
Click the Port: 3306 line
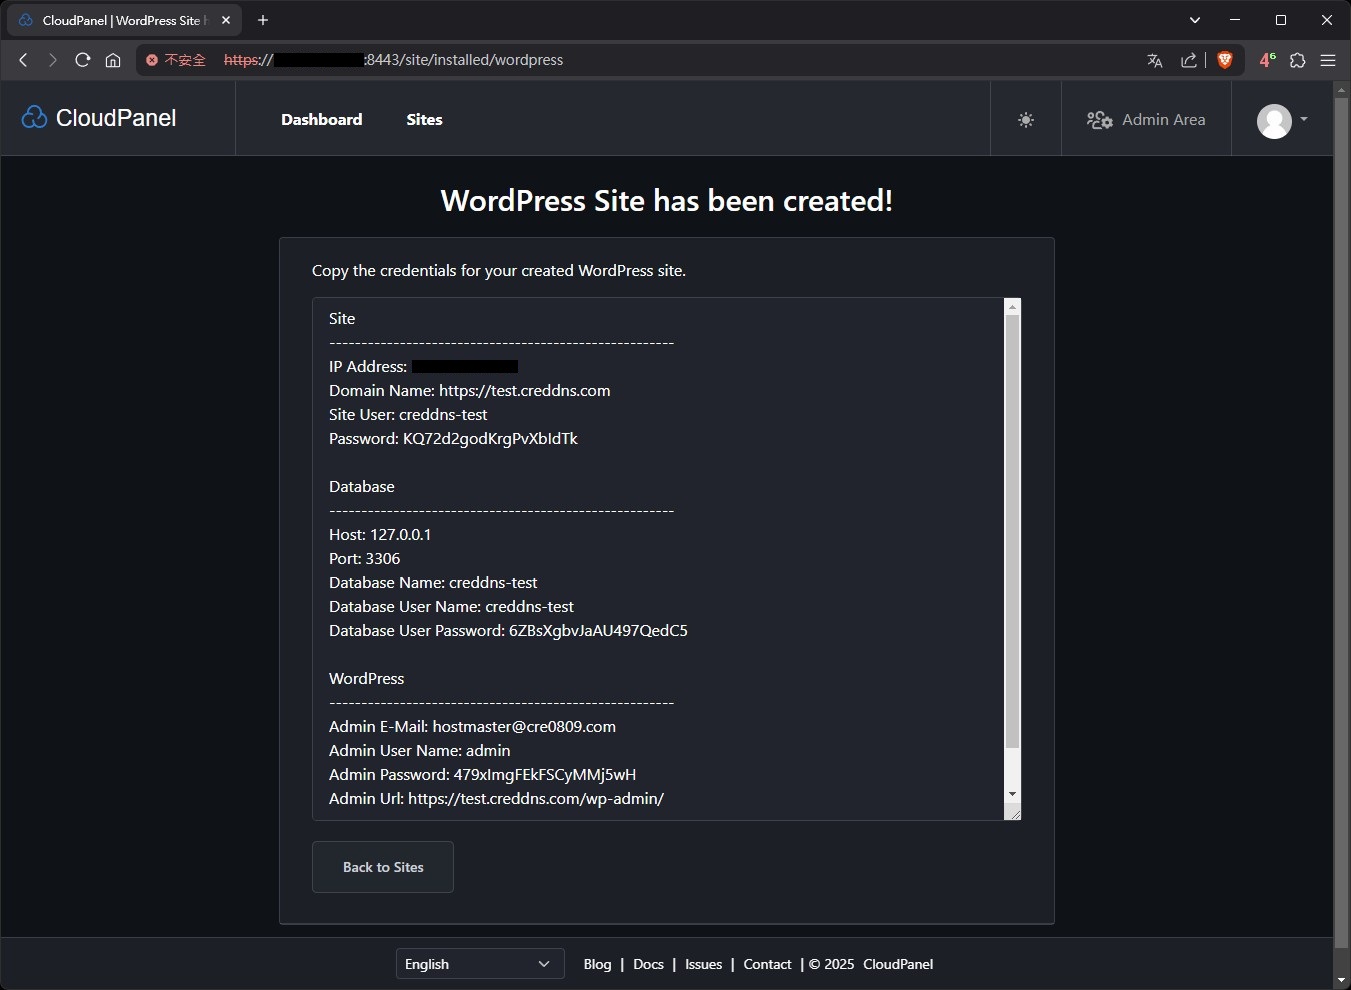click(x=365, y=558)
